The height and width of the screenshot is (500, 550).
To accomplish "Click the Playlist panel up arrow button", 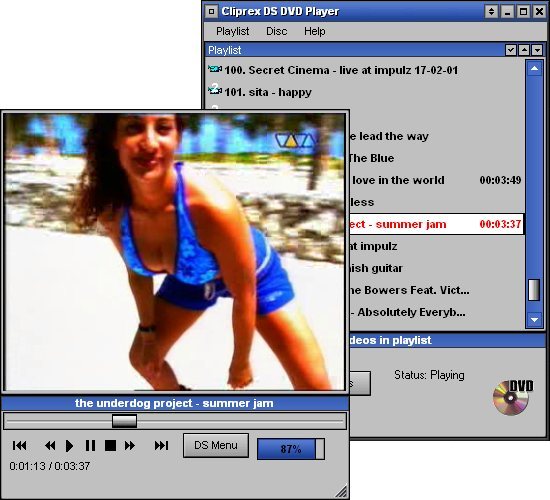I will click(x=524, y=50).
